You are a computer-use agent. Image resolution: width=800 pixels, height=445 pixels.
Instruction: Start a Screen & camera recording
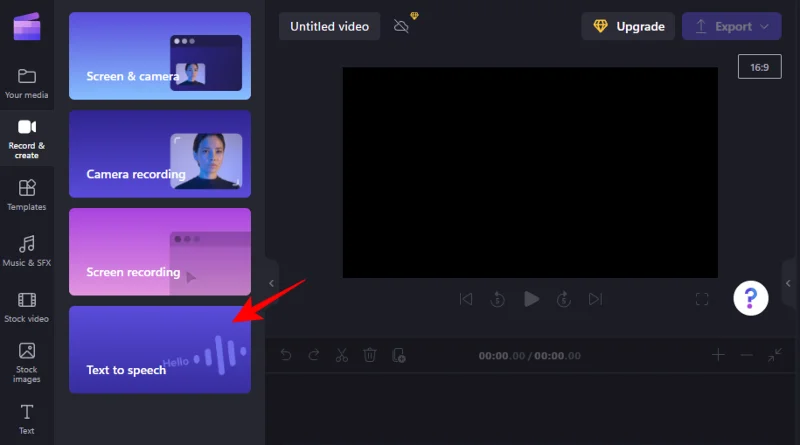(160, 56)
